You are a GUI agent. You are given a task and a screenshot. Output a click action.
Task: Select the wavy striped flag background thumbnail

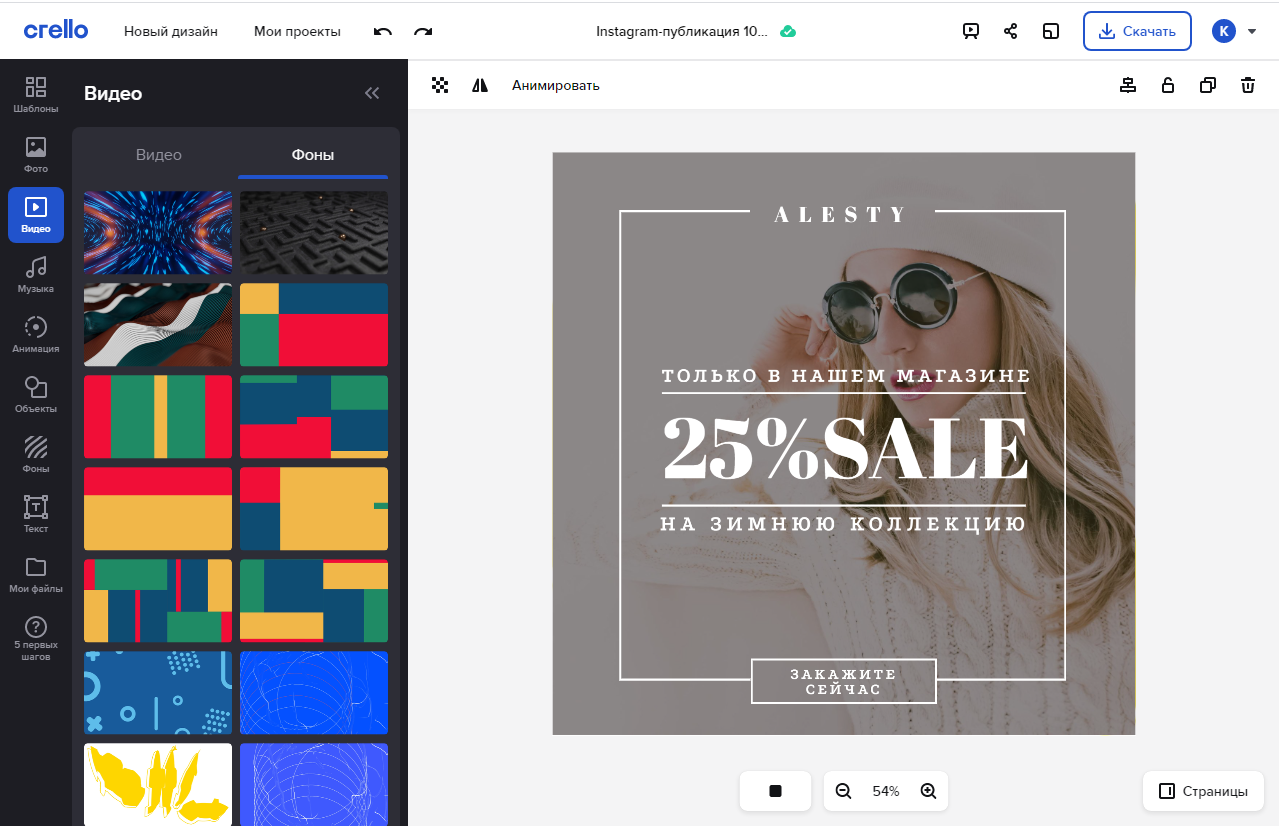pos(158,324)
